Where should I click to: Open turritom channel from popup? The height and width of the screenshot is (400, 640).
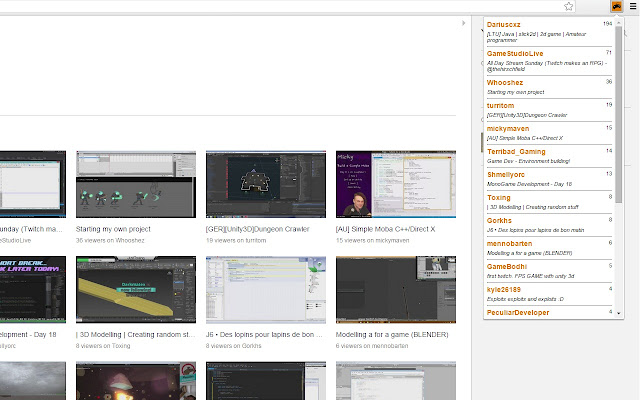click(x=500, y=105)
